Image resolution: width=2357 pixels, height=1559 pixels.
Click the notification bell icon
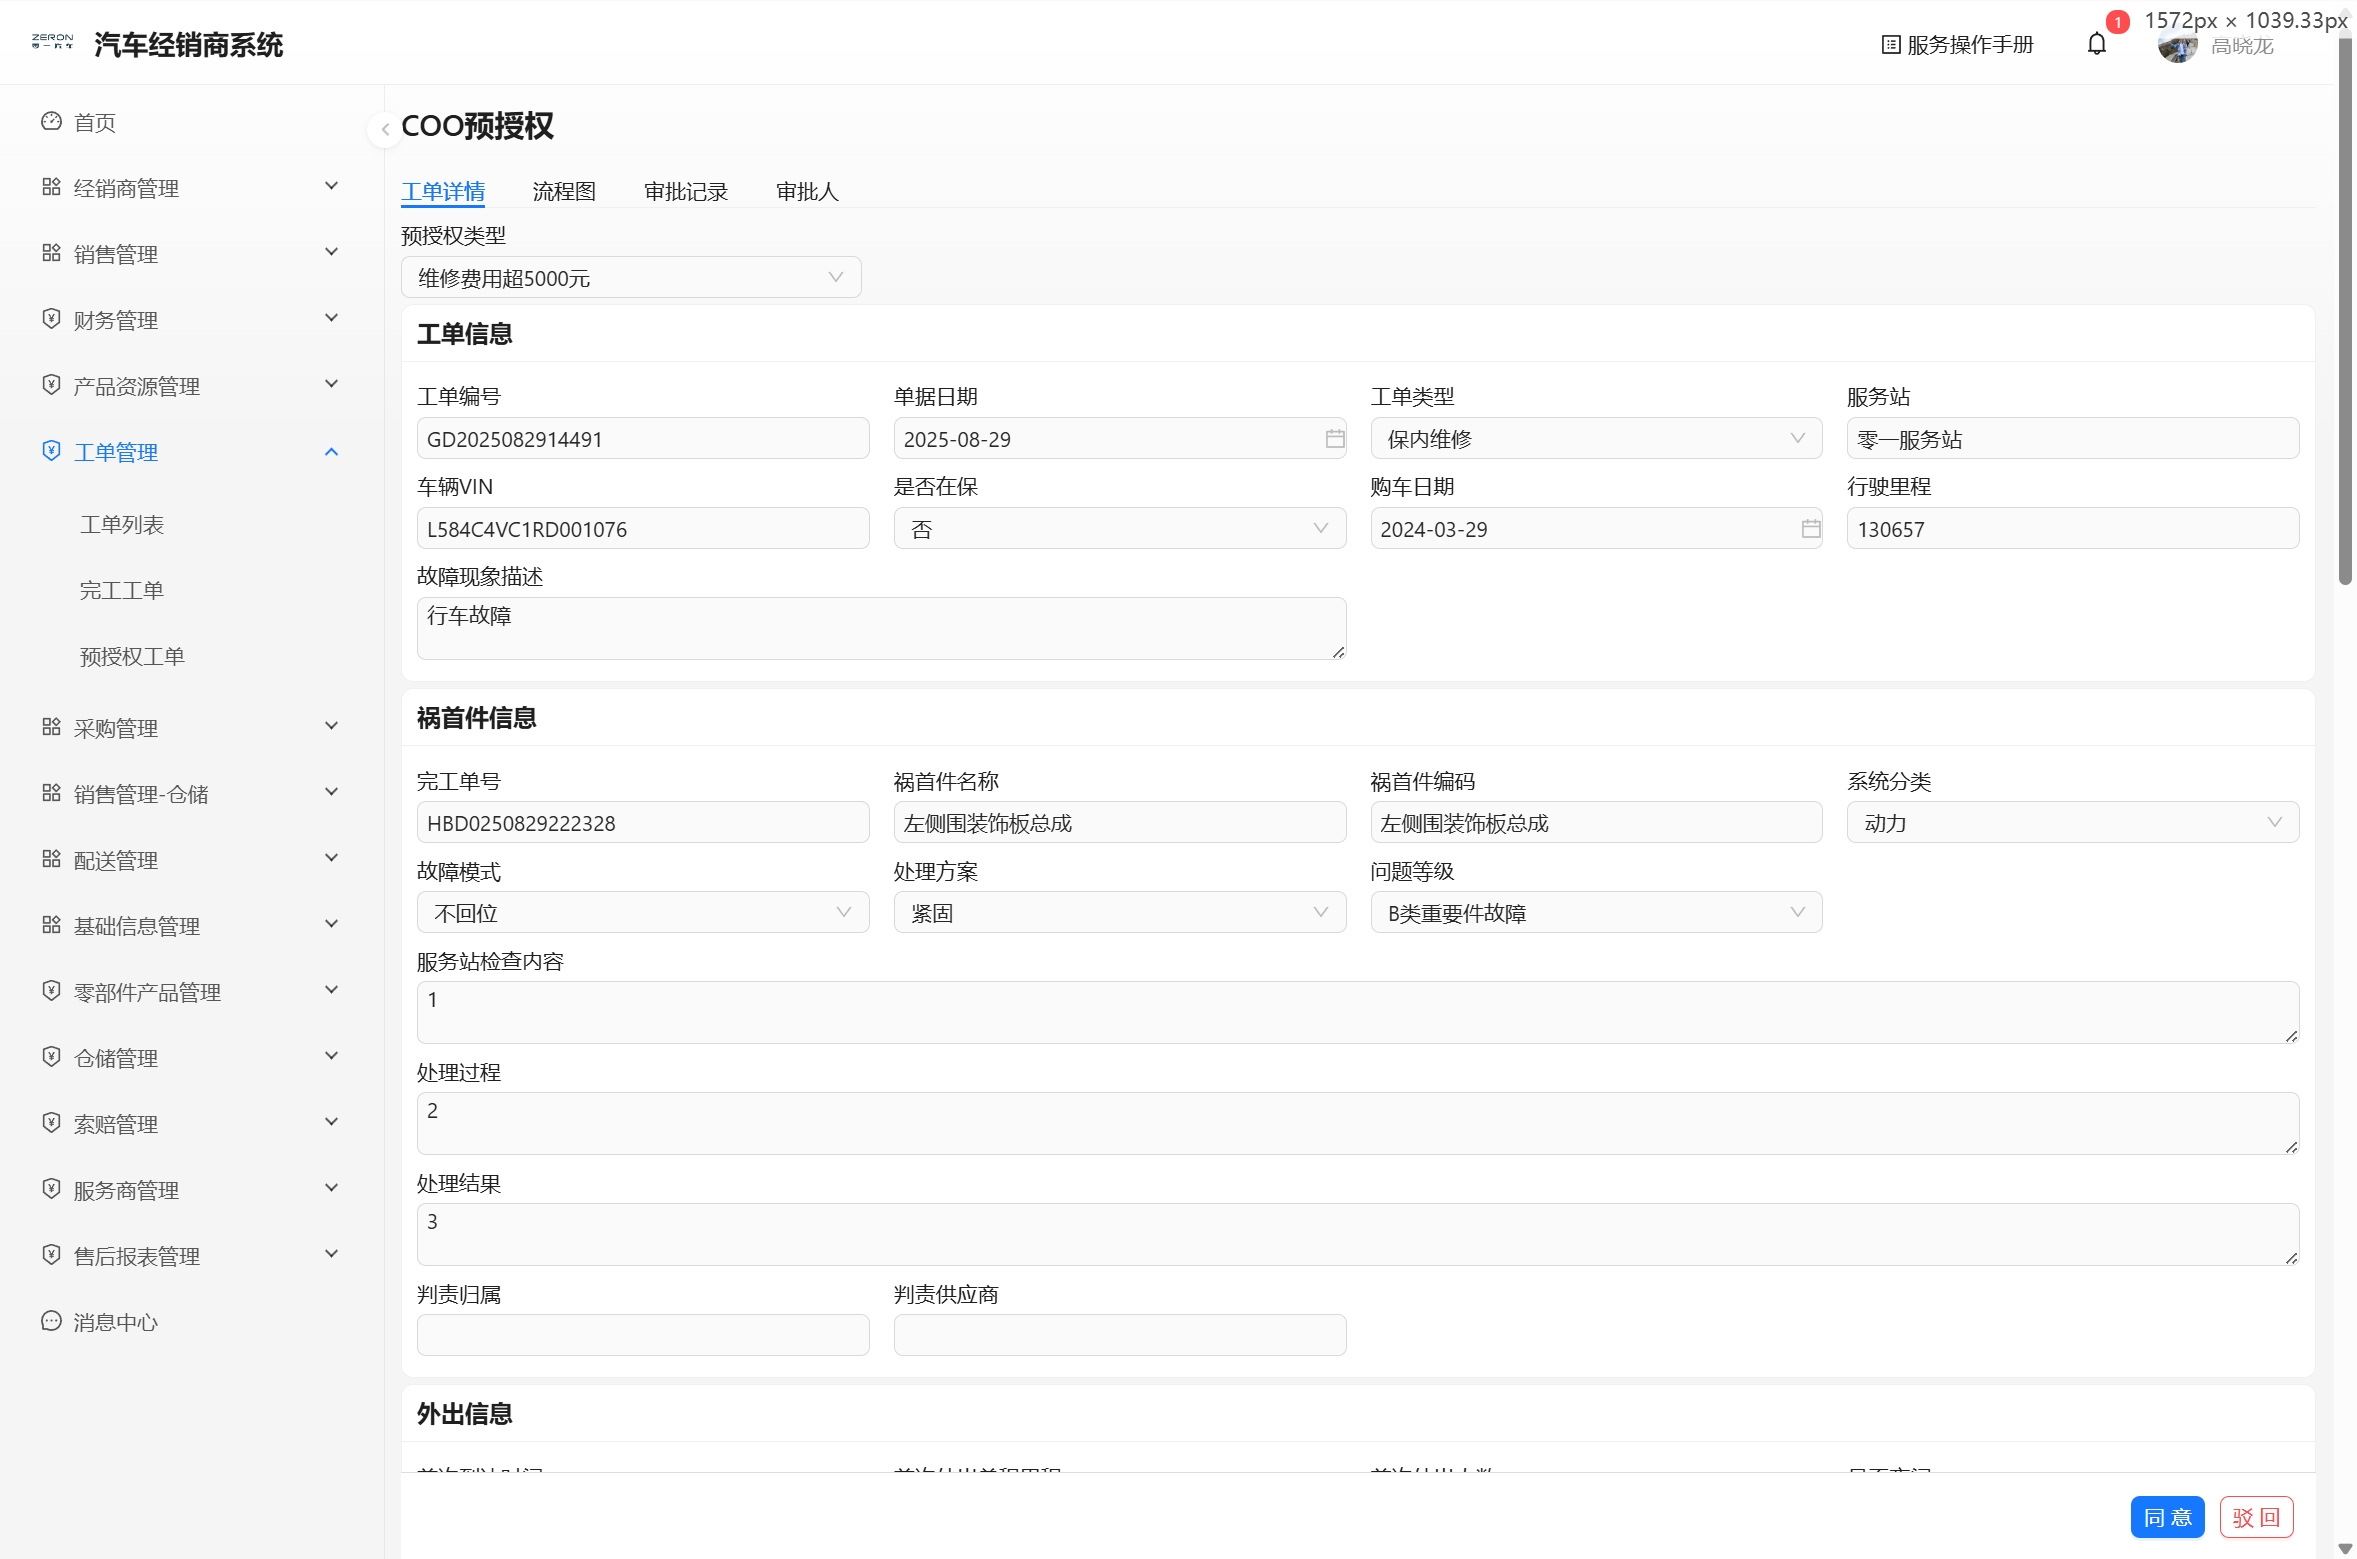(2097, 44)
